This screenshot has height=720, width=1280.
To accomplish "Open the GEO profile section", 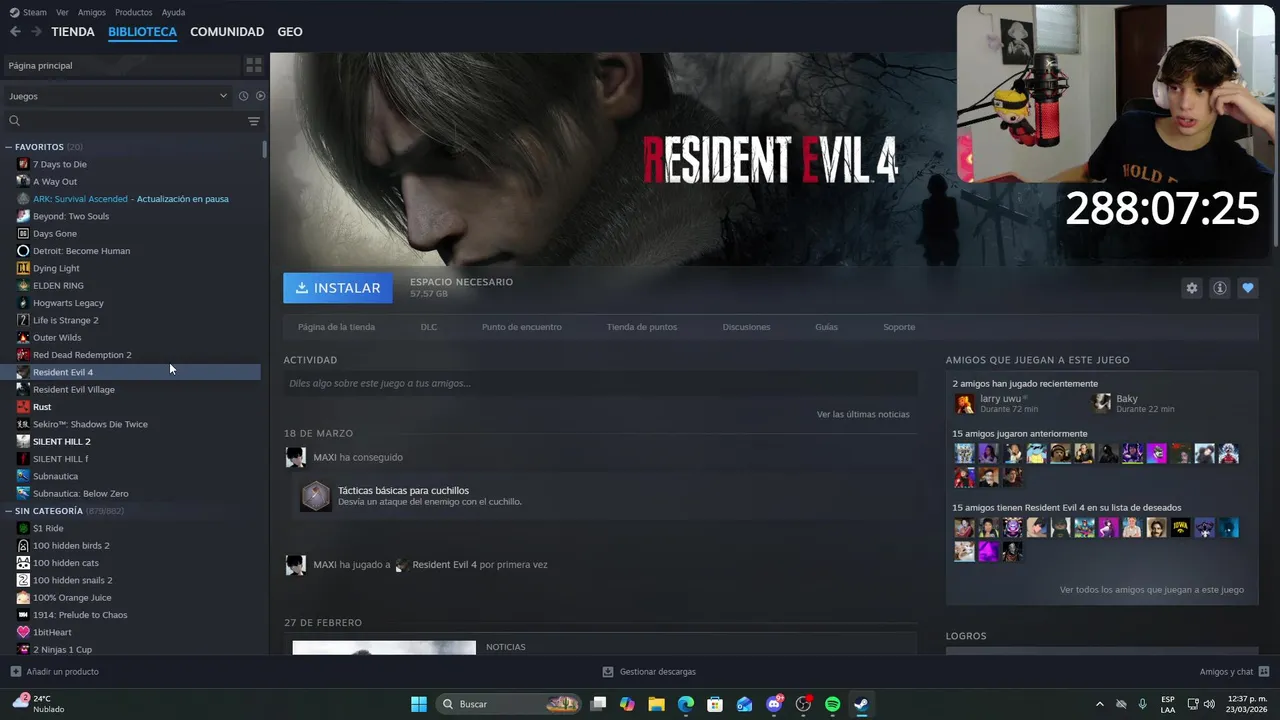I will [x=290, y=32].
